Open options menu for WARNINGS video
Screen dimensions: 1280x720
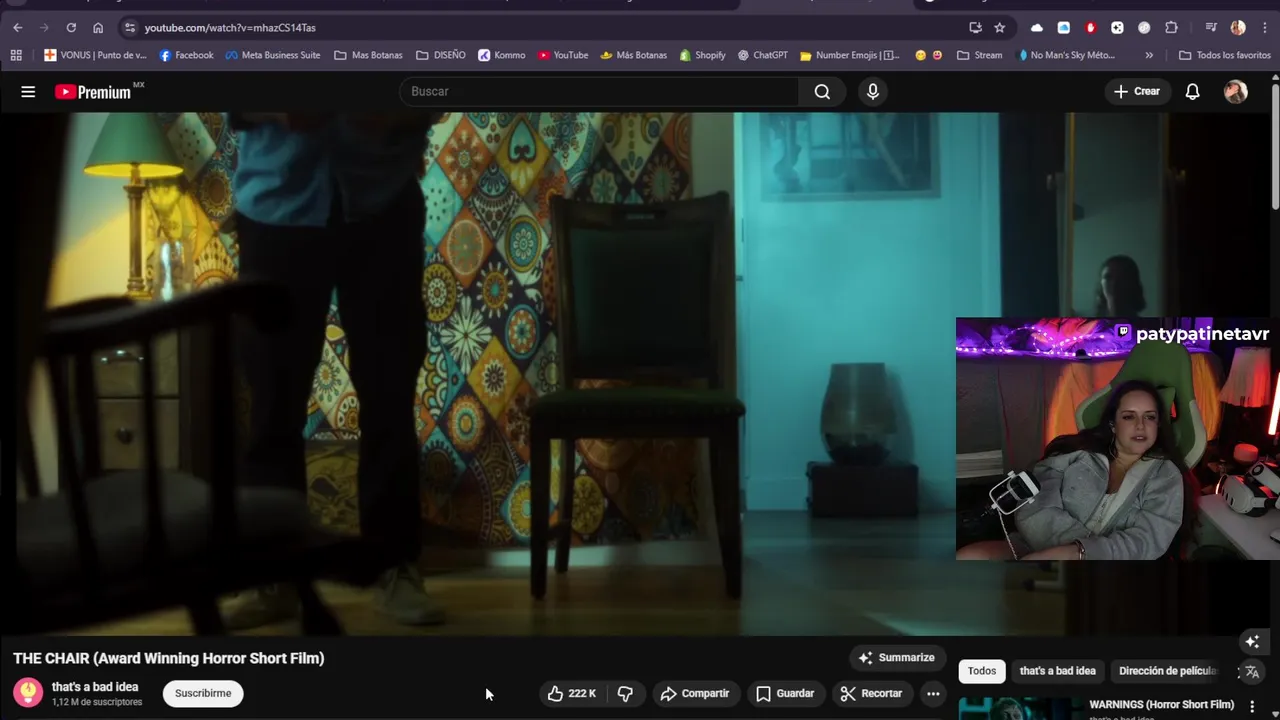(x=1252, y=706)
